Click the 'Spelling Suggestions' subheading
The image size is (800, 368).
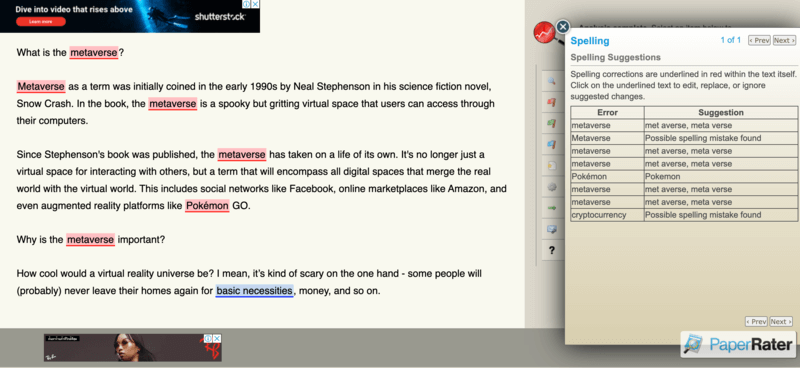coord(615,58)
